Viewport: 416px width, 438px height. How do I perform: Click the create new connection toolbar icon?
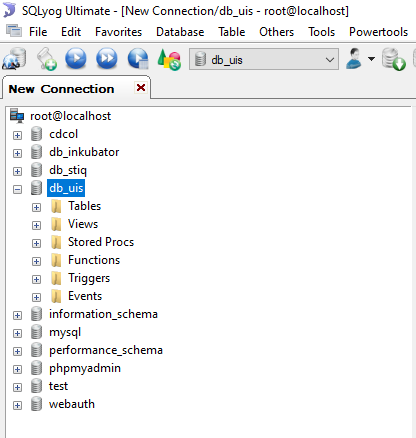14,59
